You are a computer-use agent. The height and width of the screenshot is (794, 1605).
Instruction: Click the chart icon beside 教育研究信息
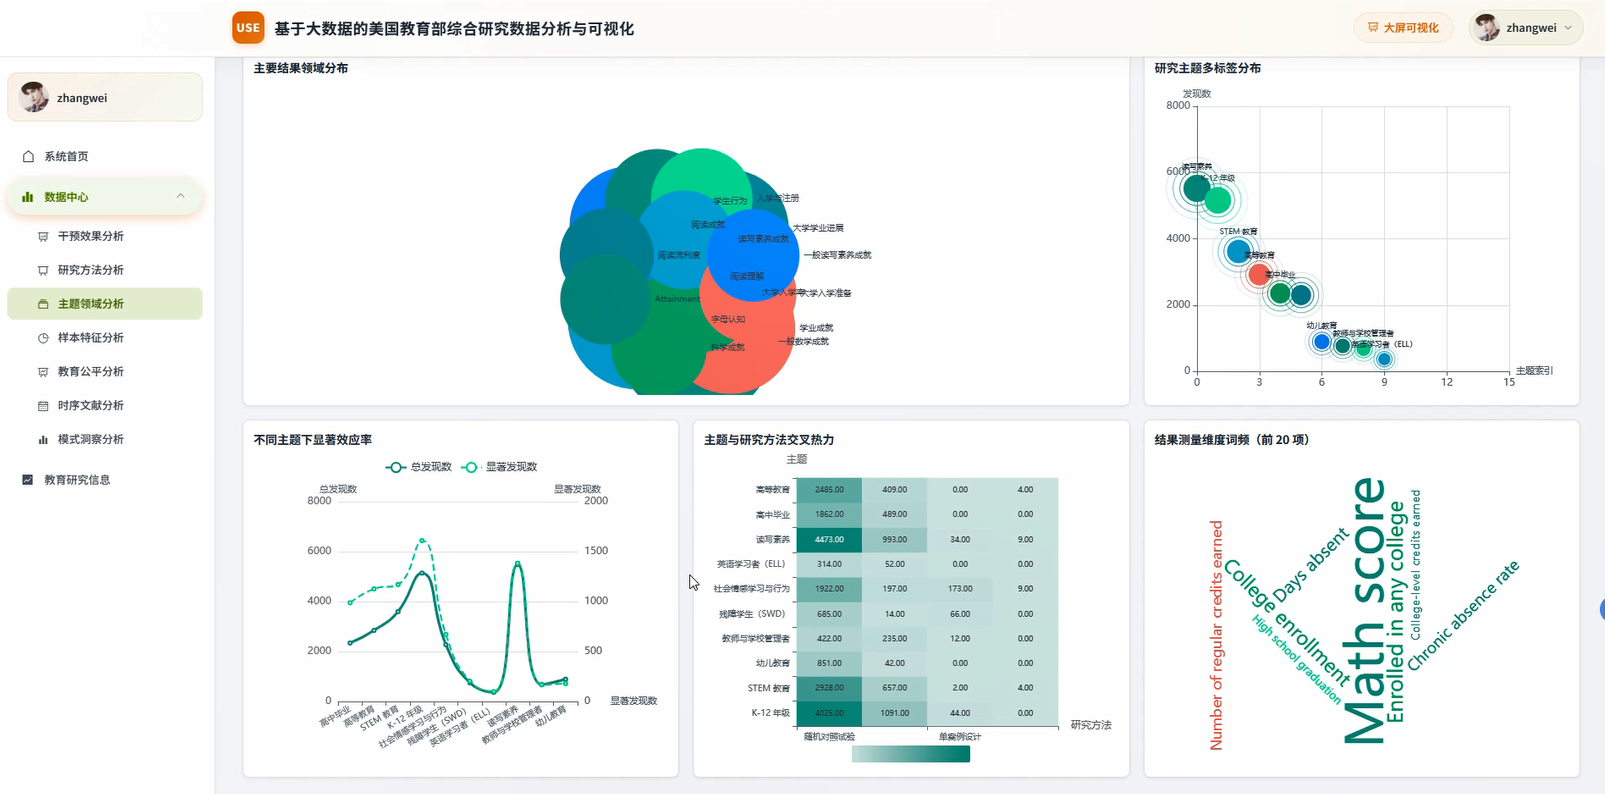[x=28, y=480]
